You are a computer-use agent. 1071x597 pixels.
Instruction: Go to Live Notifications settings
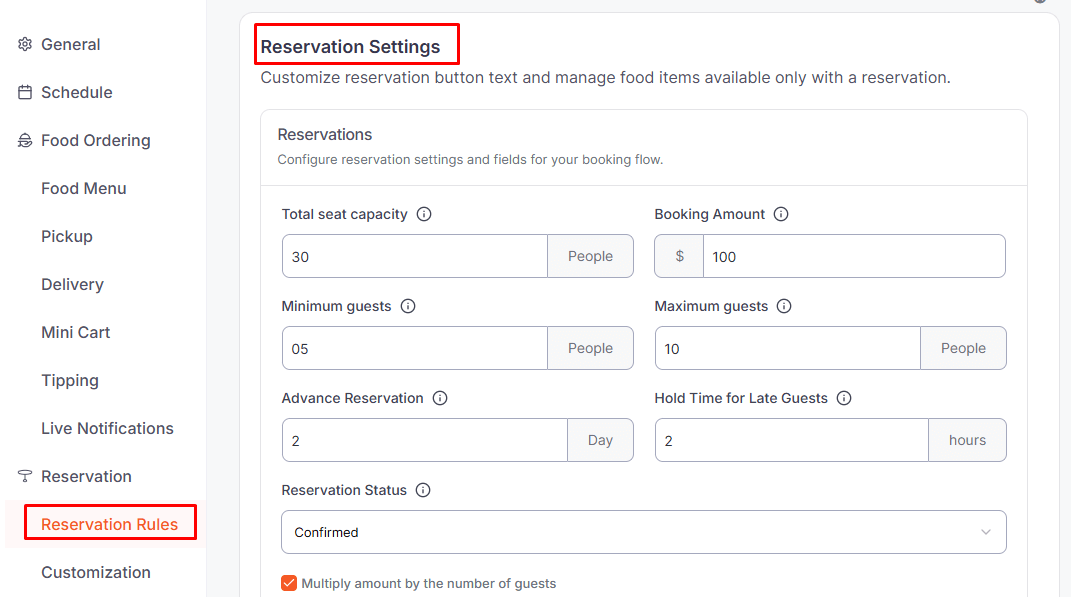pyautogui.click(x=107, y=428)
